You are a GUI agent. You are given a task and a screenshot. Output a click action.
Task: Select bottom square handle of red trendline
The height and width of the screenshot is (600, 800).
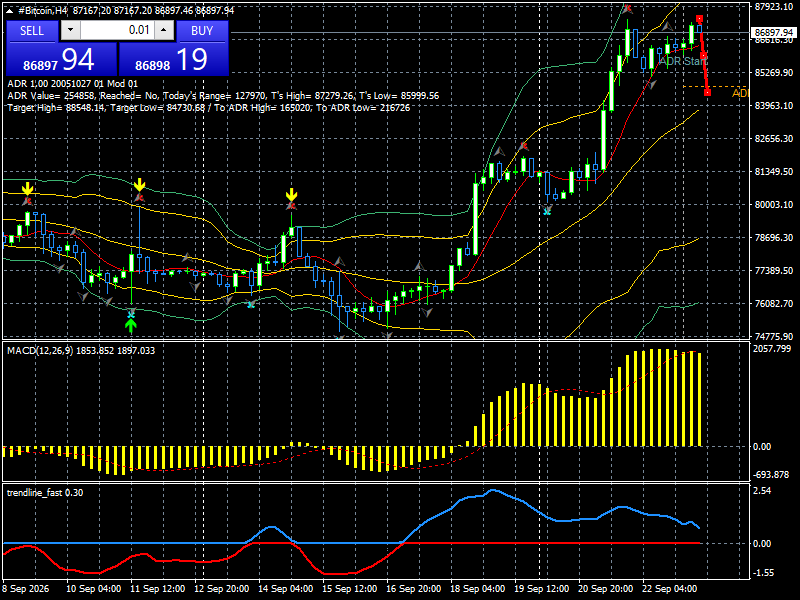pyautogui.click(x=707, y=92)
